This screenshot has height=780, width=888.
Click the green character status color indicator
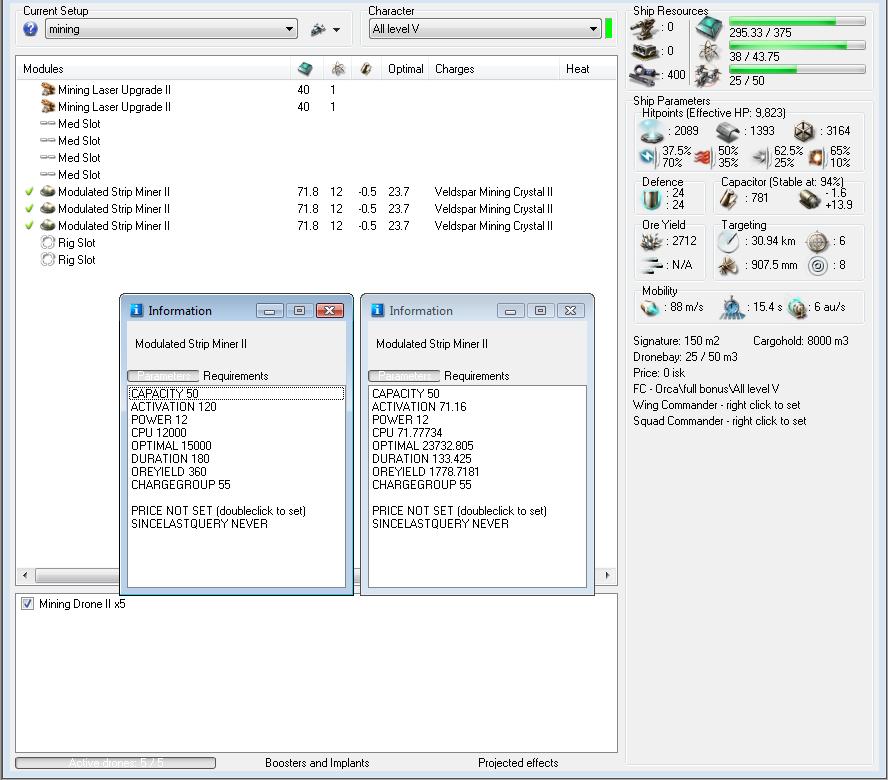609,28
